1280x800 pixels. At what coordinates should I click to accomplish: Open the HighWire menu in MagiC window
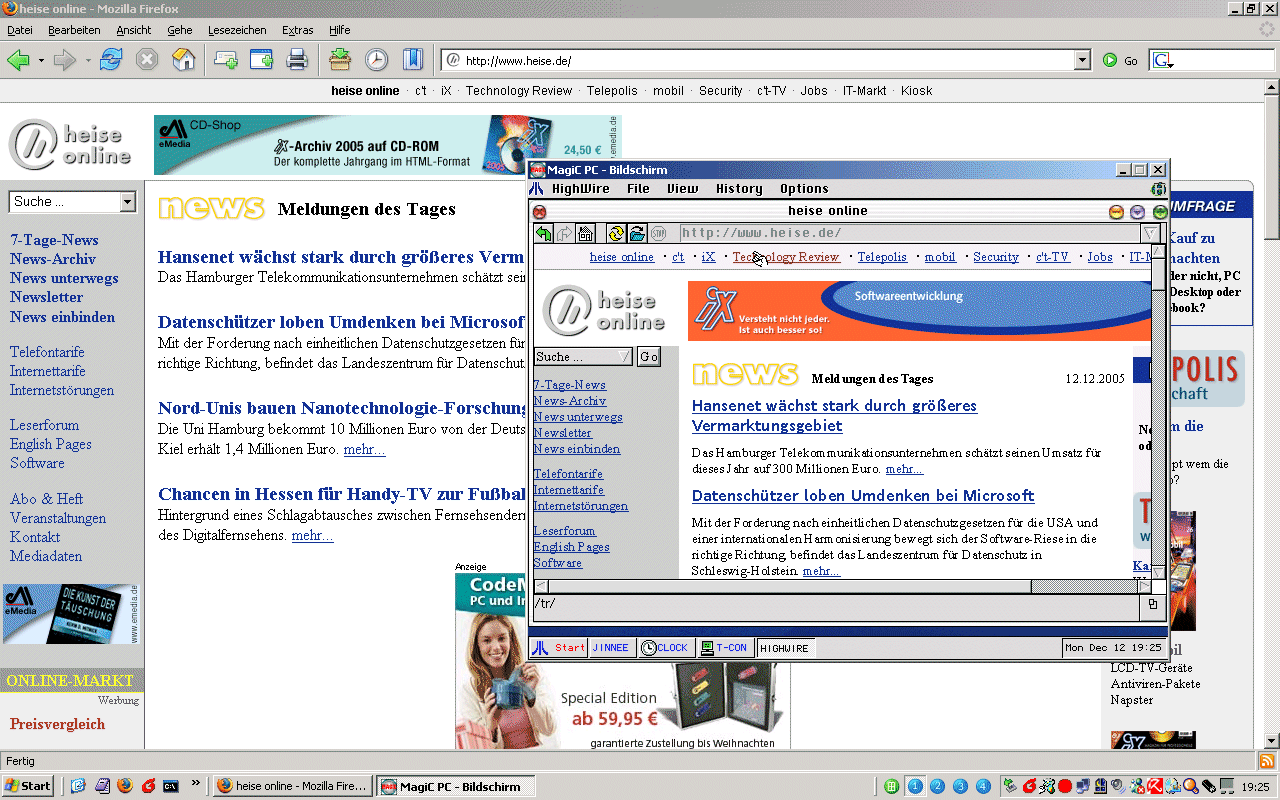(x=581, y=188)
